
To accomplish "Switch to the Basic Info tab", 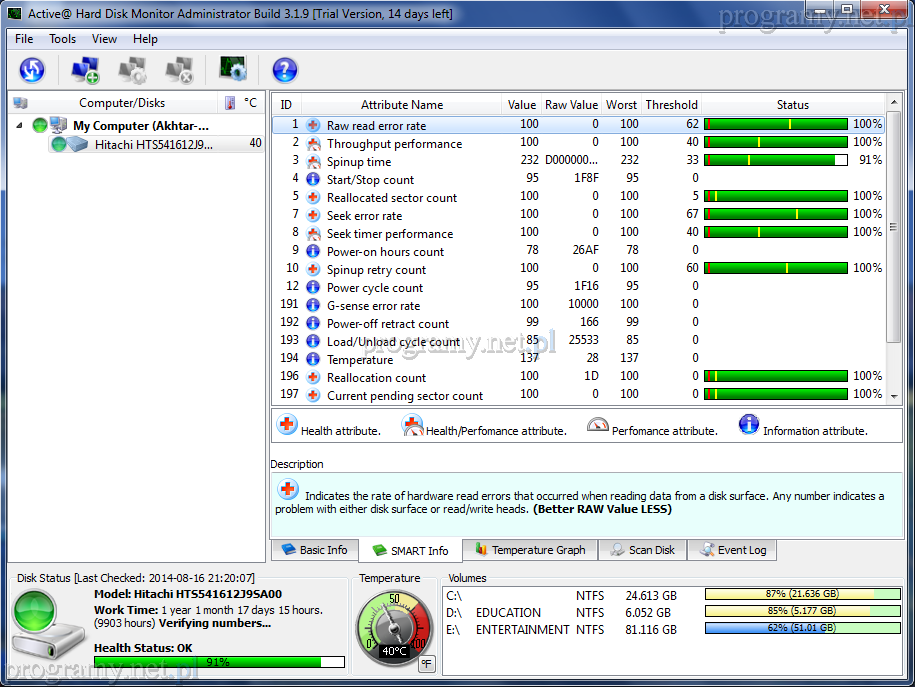I will pyautogui.click(x=314, y=550).
